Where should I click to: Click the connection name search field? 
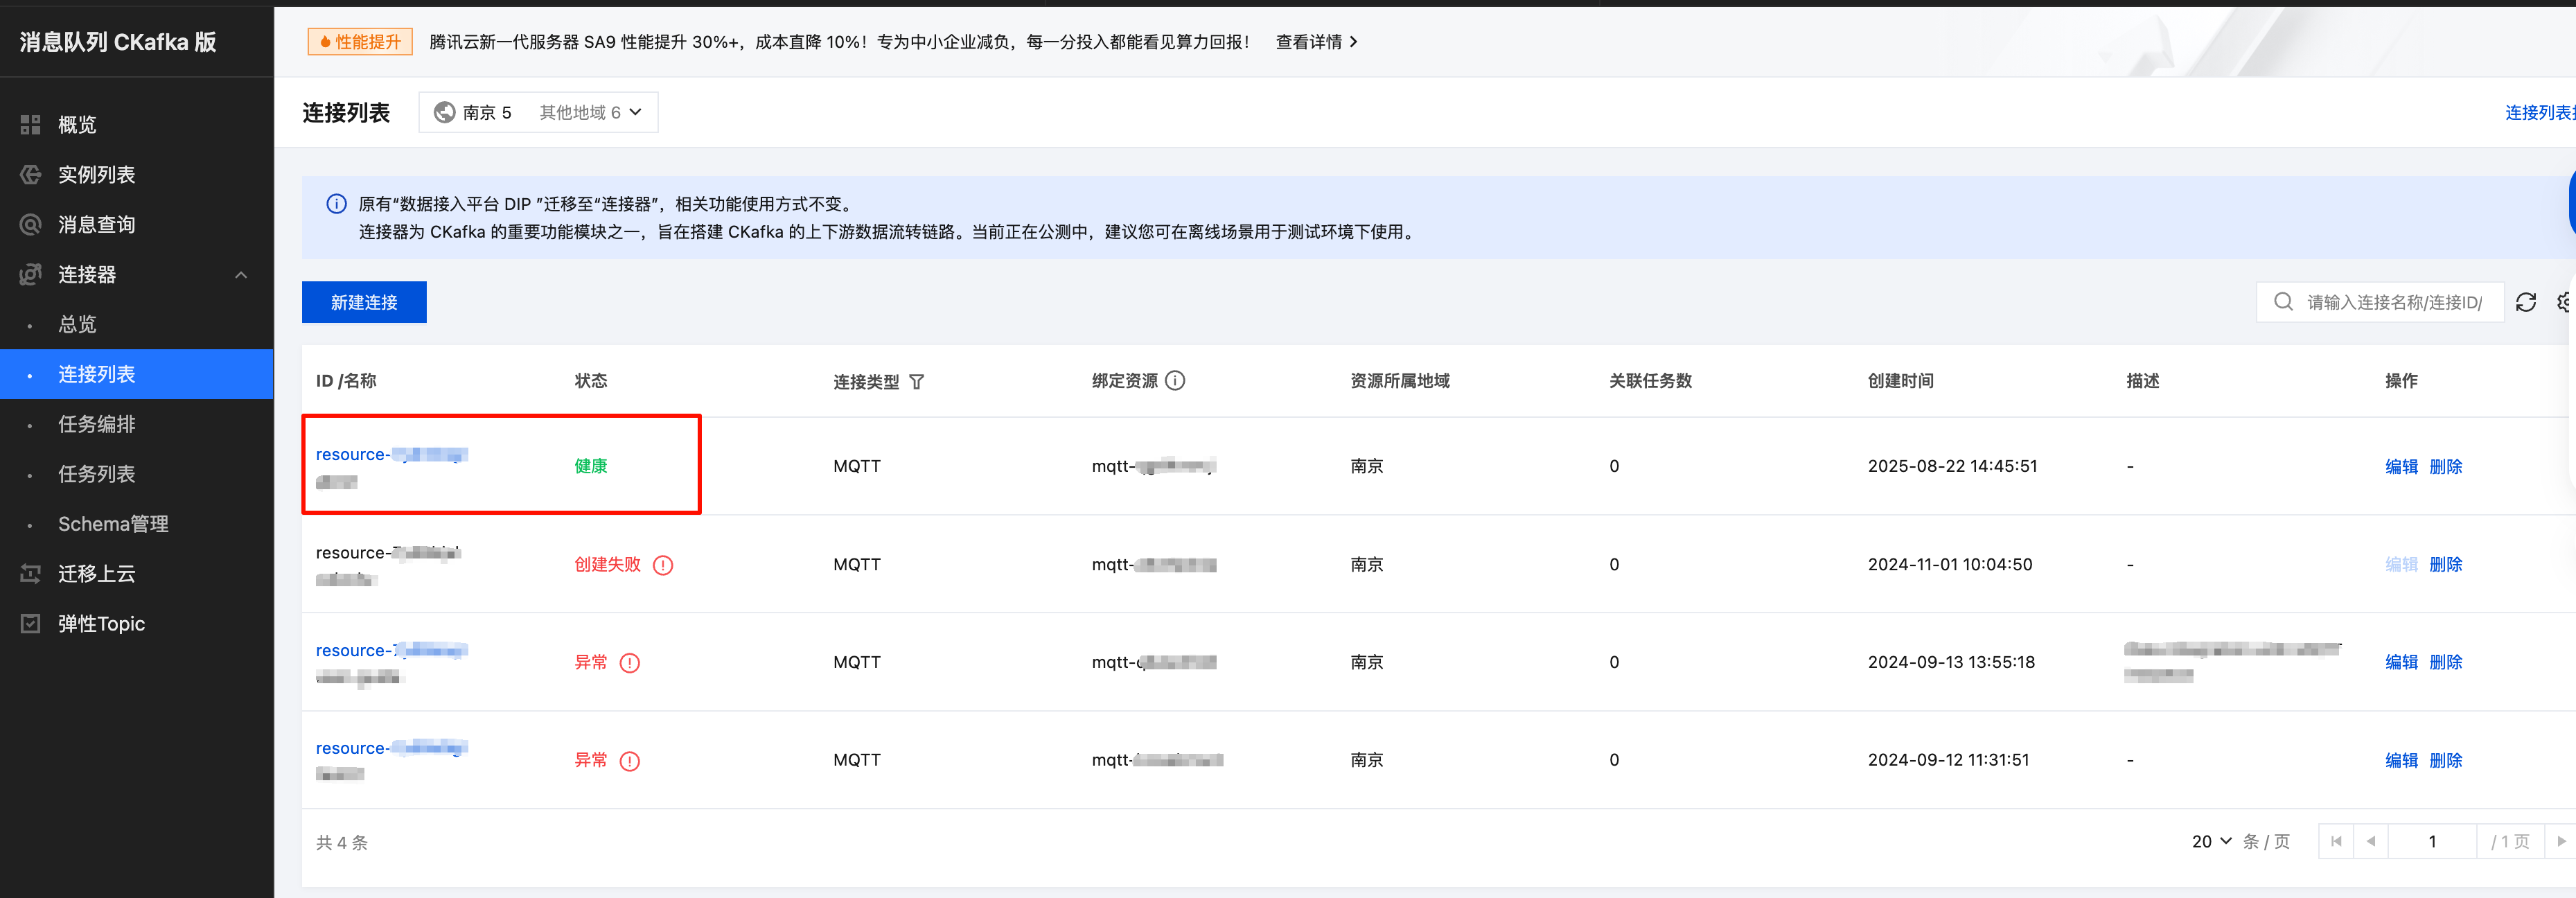point(2392,302)
